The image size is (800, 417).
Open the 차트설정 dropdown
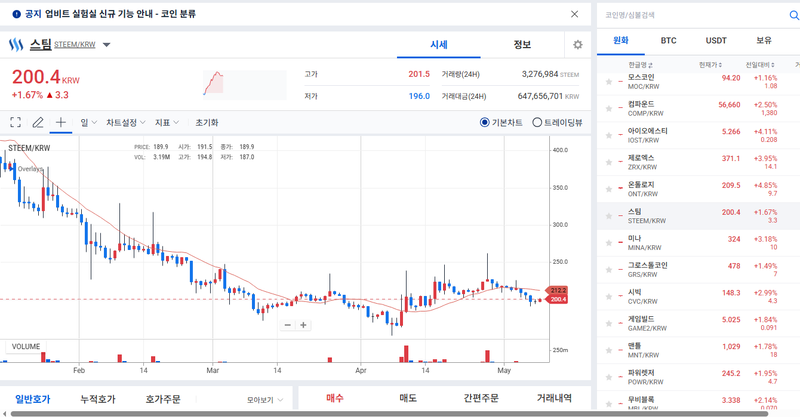[126, 122]
